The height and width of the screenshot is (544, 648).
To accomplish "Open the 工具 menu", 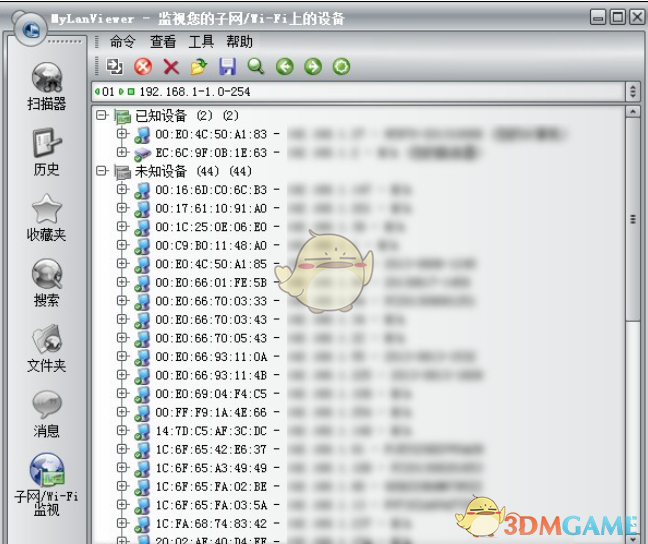I will [201, 42].
